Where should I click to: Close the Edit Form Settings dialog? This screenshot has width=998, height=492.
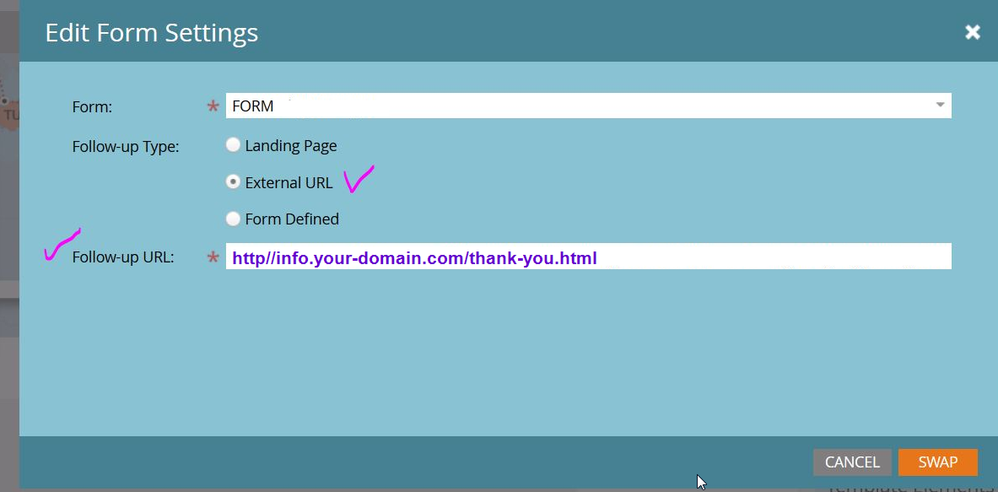[x=972, y=32]
